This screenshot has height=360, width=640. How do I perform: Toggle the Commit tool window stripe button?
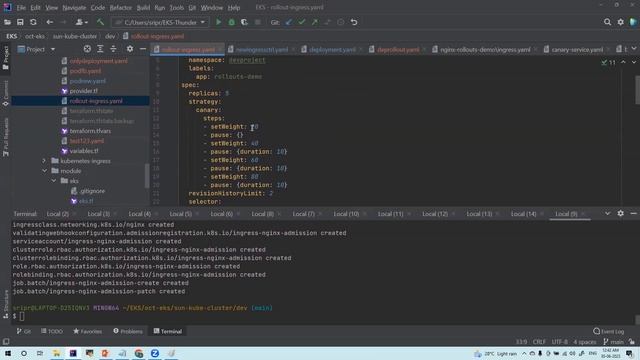6,94
